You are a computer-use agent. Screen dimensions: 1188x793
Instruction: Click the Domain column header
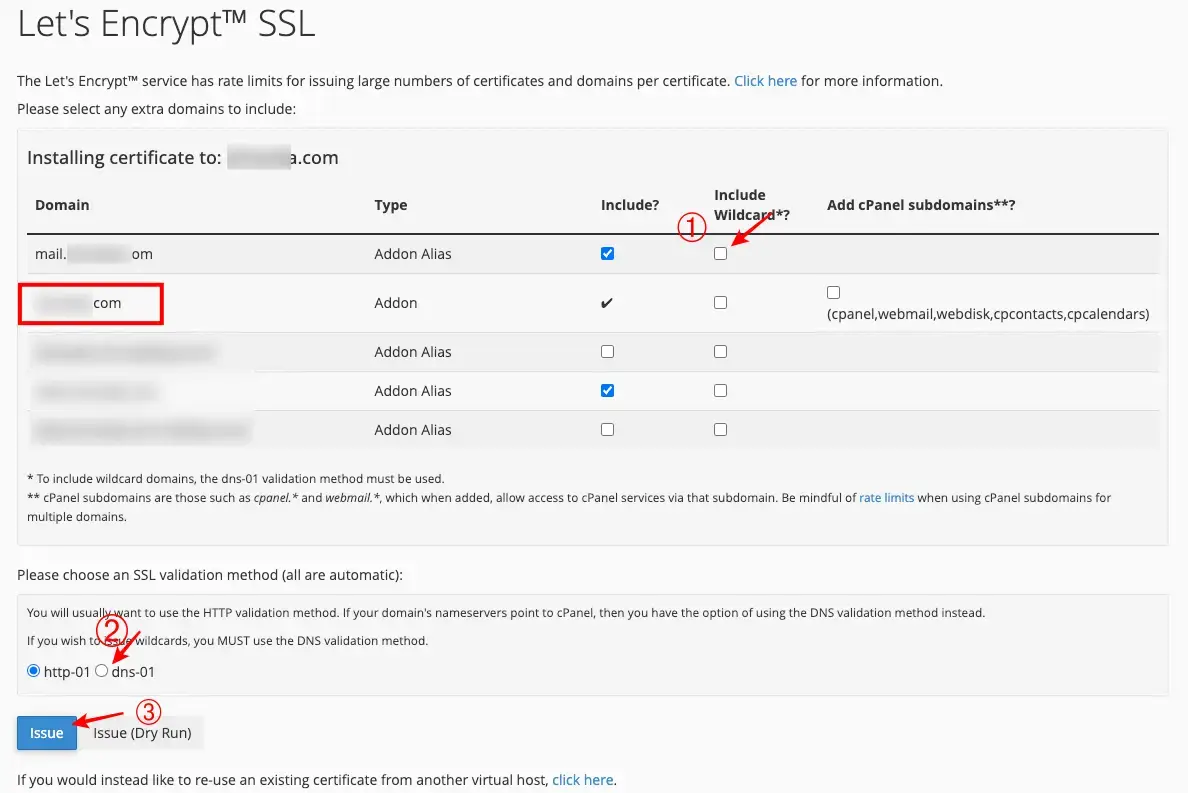pyautogui.click(x=62, y=205)
